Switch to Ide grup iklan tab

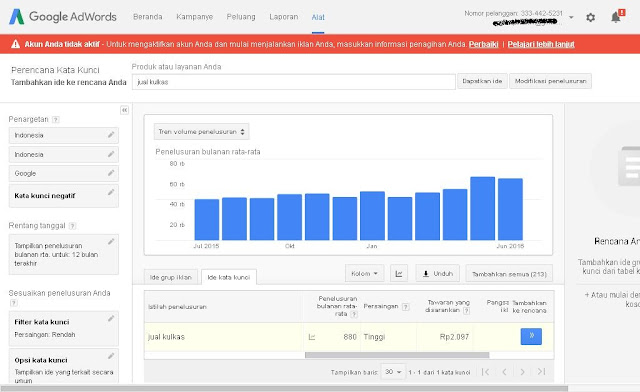(171, 277)
